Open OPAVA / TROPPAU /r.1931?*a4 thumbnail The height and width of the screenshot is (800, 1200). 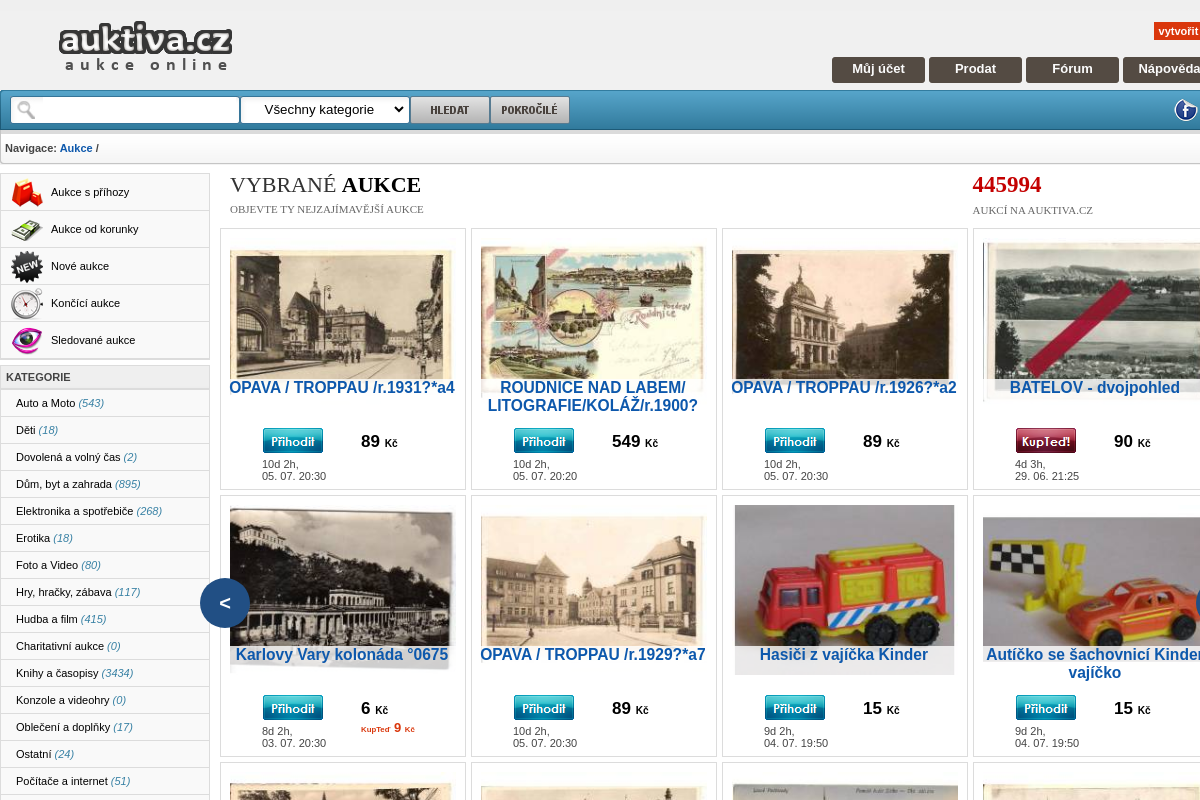tap(341, 314)
